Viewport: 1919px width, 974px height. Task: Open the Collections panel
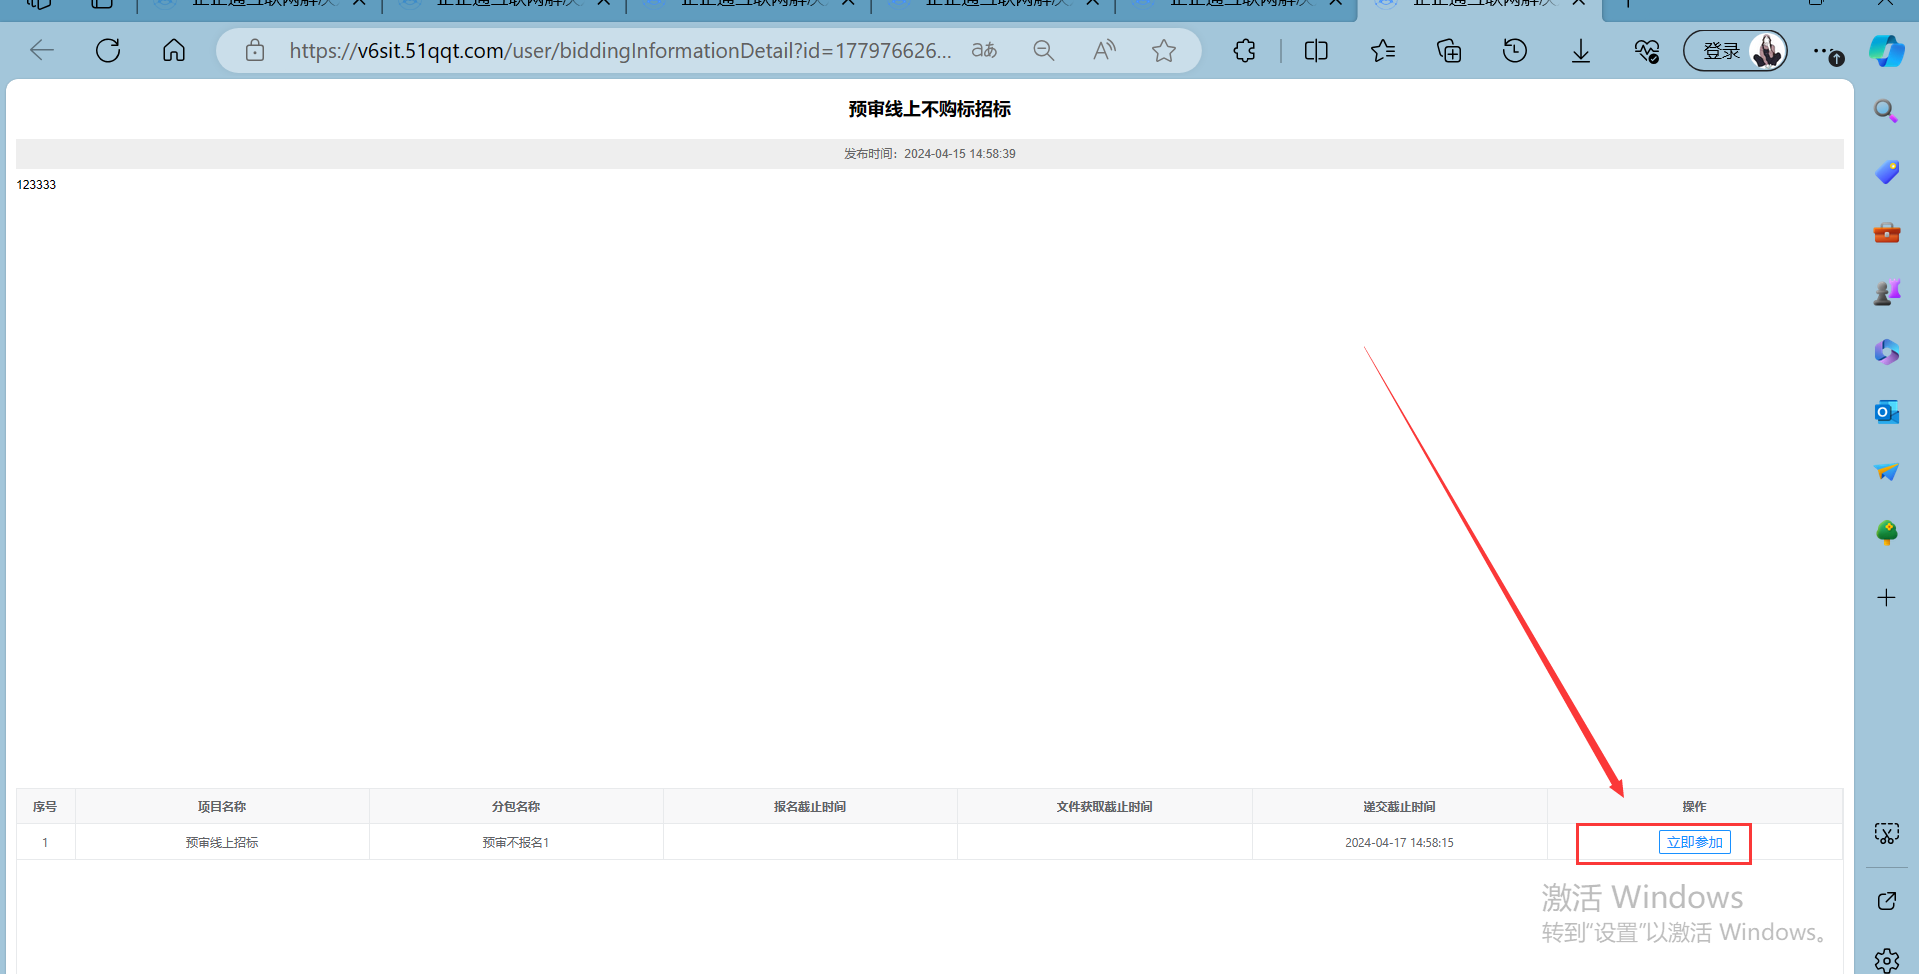coord(1449,50)
